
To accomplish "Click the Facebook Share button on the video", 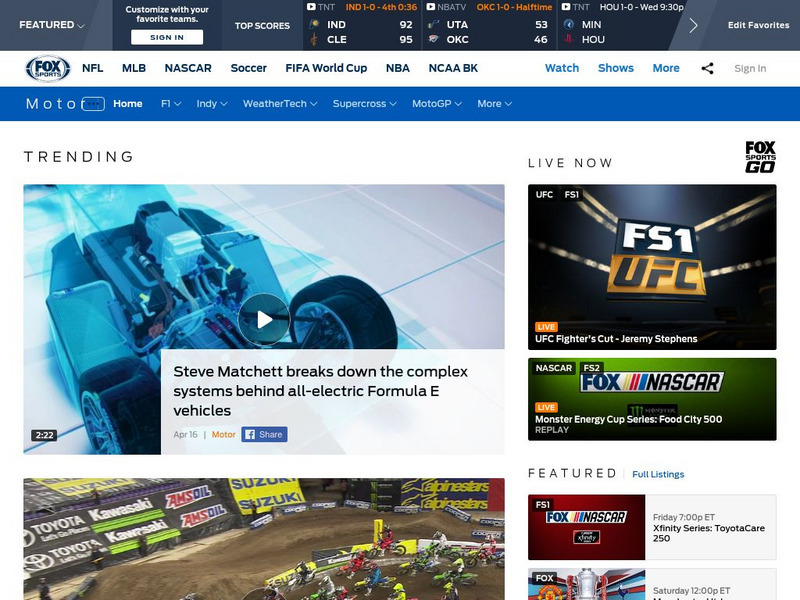I will (262, 434).
